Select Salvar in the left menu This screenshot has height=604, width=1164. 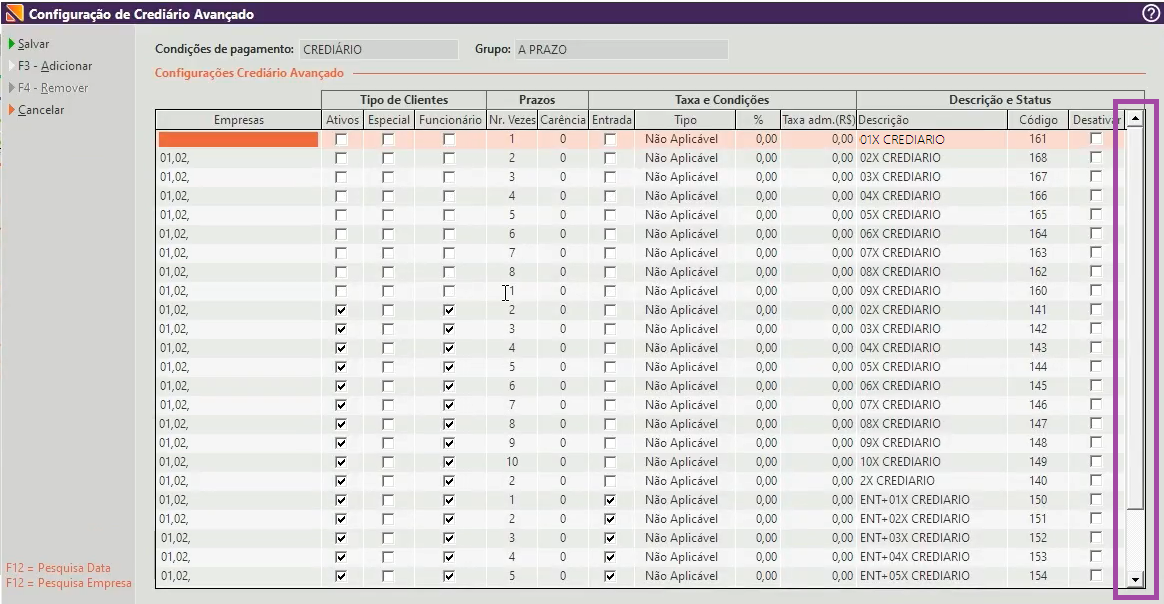coord(33,44)
